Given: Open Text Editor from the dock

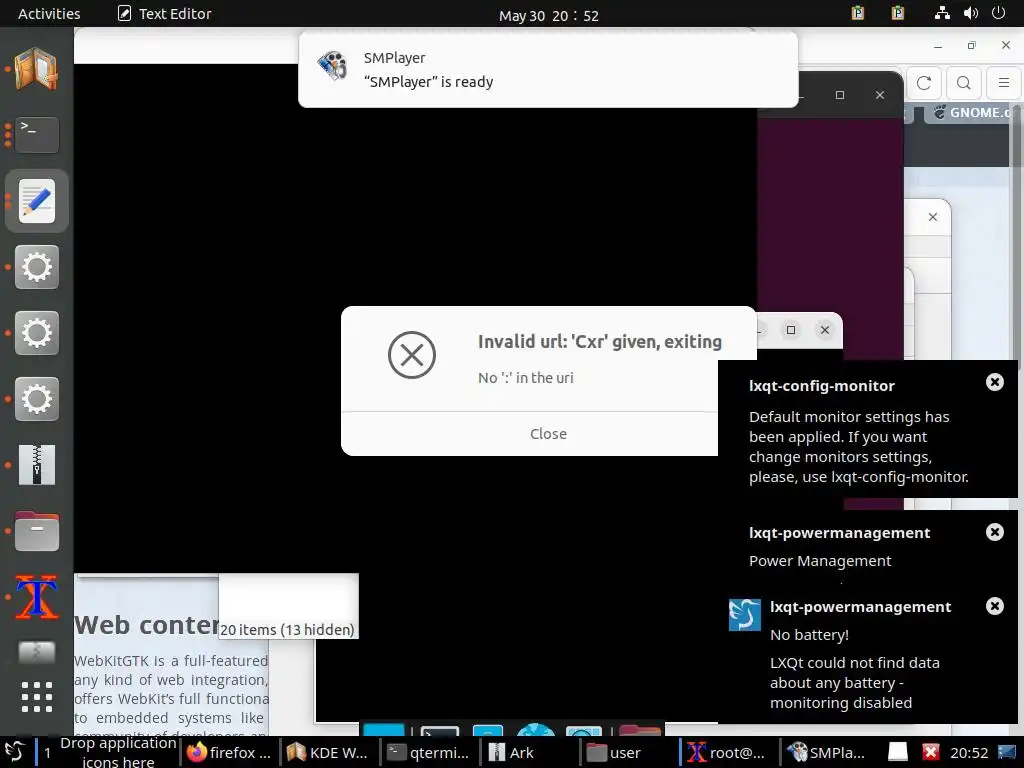Looking at the screenshot, I should pyautogui.click(x=37, y=201).
